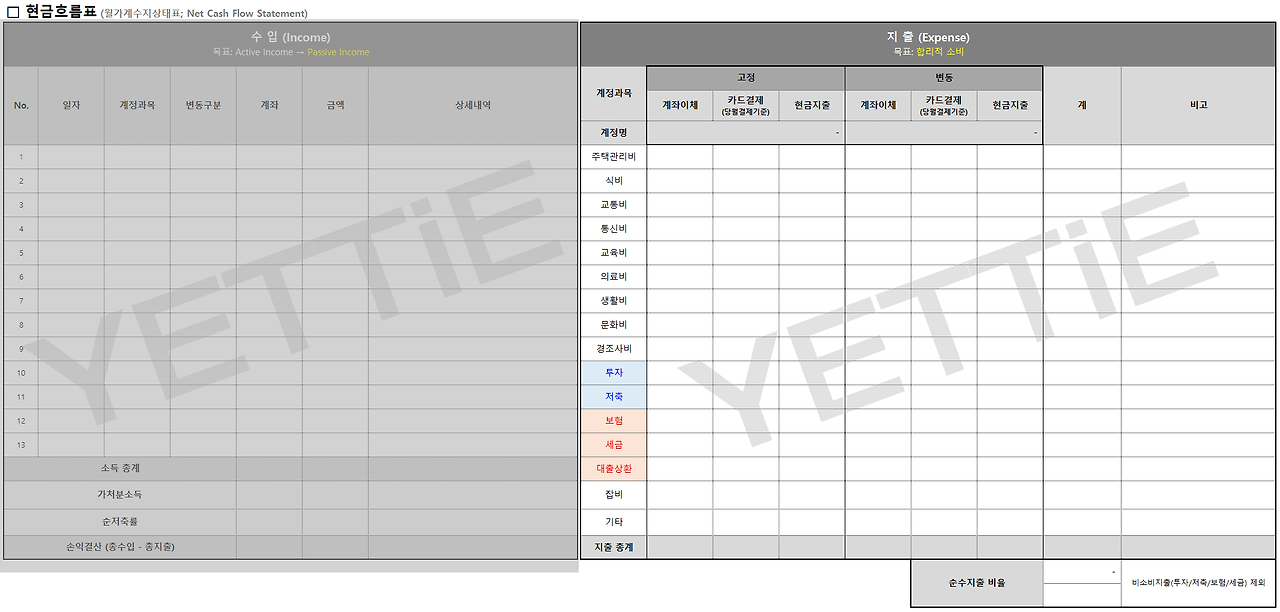Viewport: 1280px width, 612px height.
Task: Select the 지출 (Expense) section header
Action: click(x=928, y=36)
